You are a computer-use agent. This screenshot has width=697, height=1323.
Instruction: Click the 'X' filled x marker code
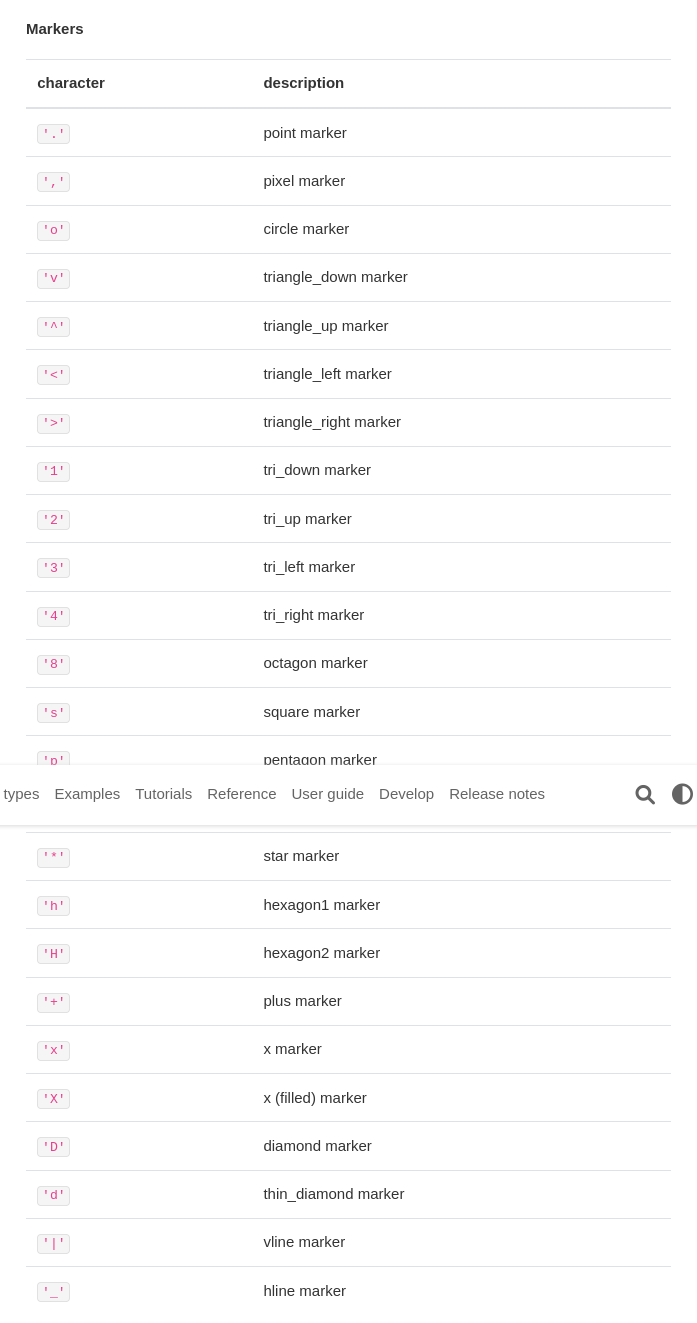coord(54,1099)
